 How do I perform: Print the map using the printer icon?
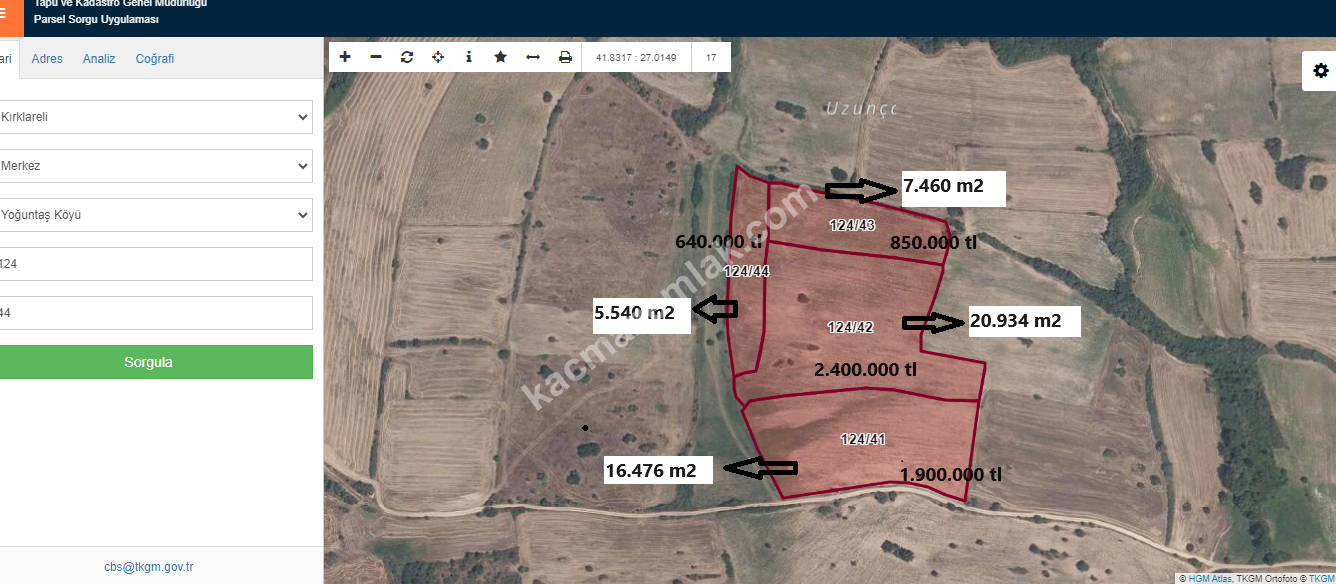point(565,57)
